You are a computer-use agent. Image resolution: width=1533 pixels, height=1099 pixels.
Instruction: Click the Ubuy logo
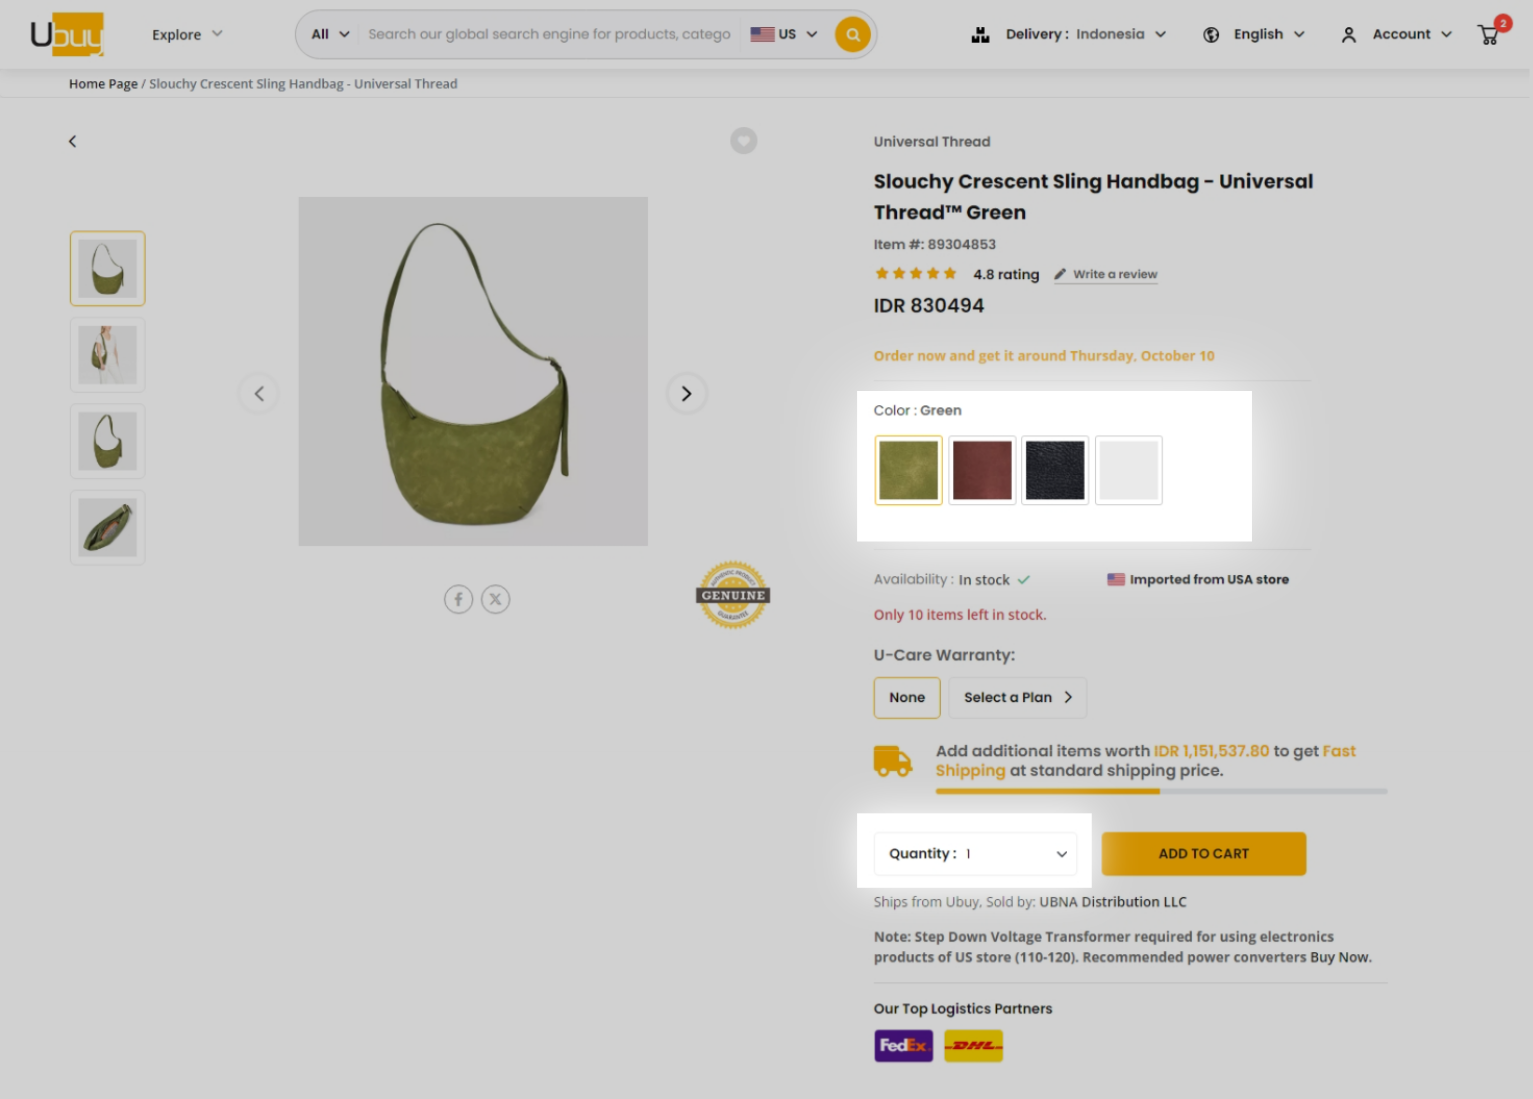[x=67, y=31]
